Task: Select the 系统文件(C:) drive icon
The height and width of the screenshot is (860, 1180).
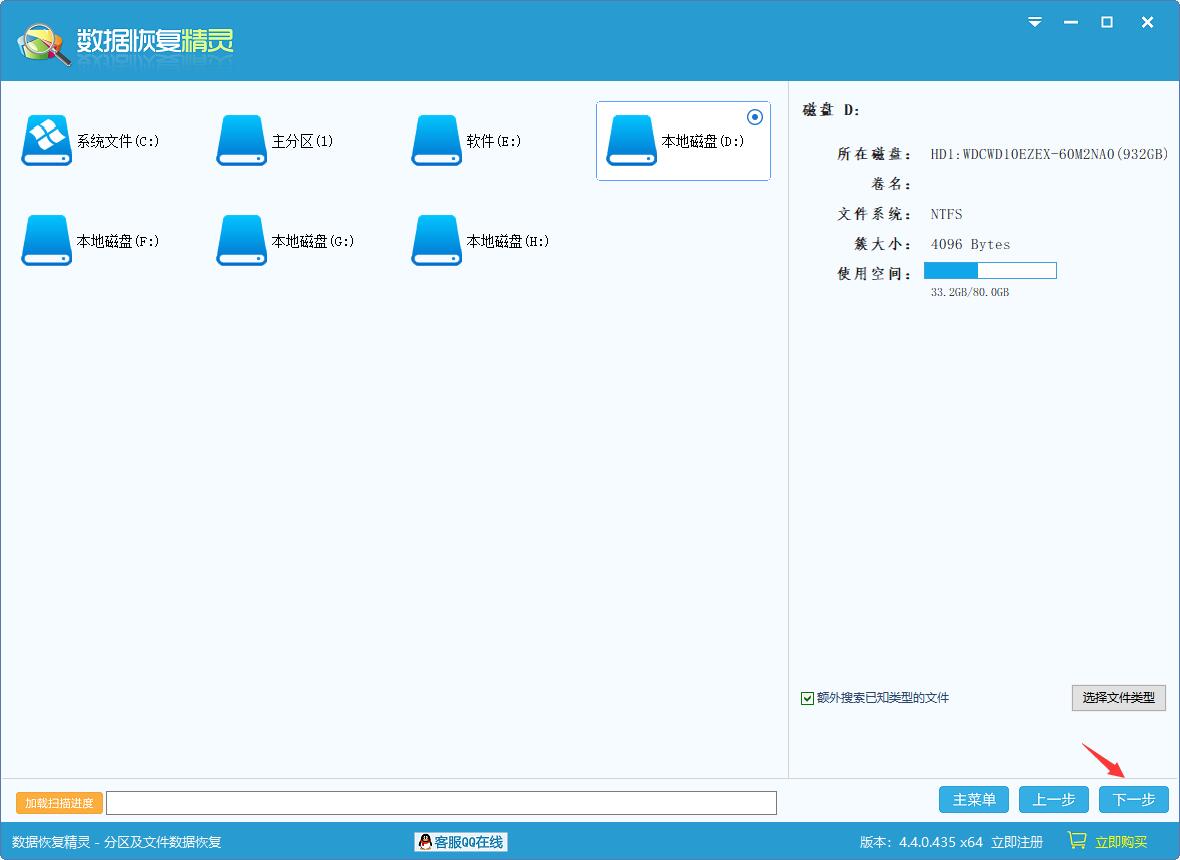Action: click(x=47, y=140)
